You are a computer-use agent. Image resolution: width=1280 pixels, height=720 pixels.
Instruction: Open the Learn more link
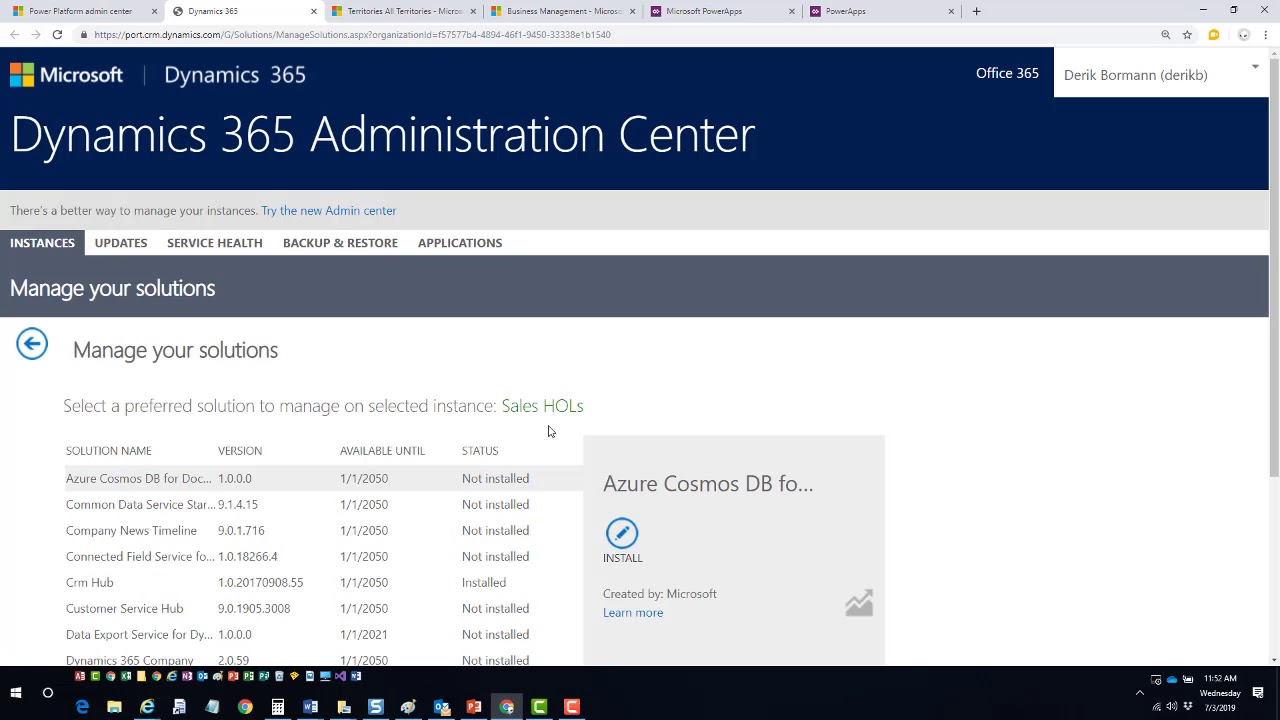633,613
